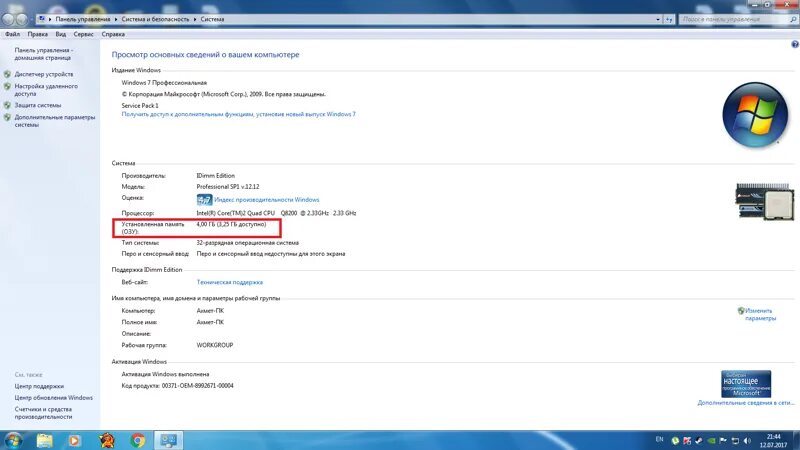800x450 pixels.
Task: Select the model text Professional SP1 v.12.12
Action: click(228, 187)
